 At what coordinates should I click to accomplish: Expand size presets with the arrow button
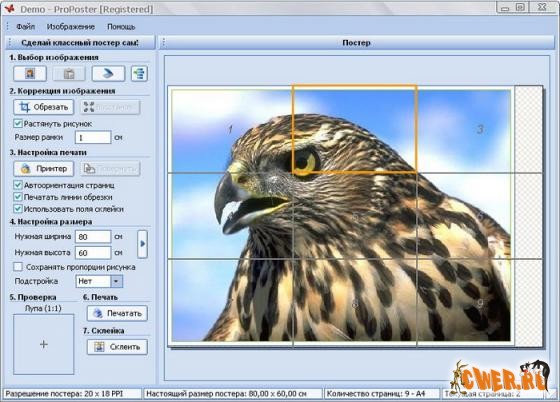[x=142, y=244]
